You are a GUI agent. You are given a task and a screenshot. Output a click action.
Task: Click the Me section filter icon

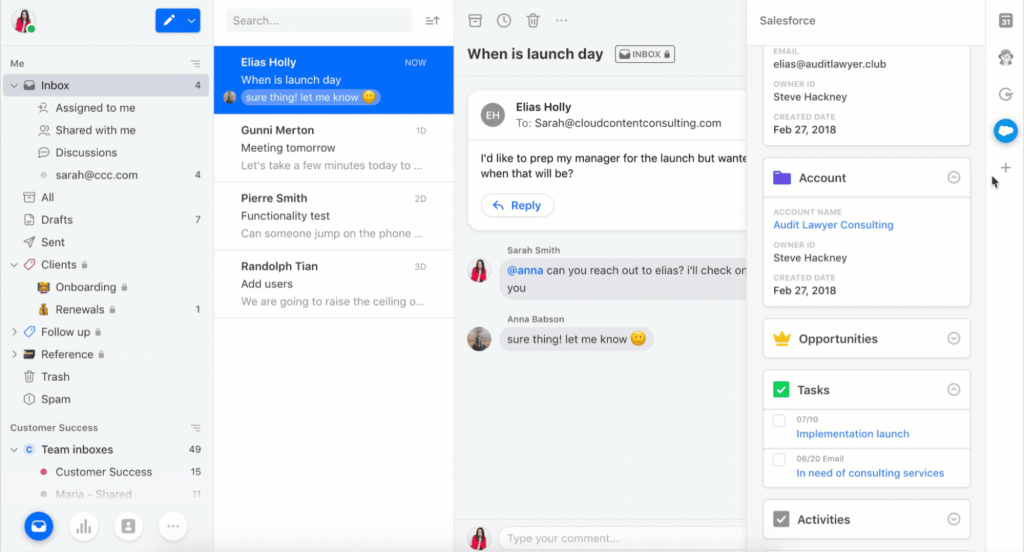tap(195, 64)
